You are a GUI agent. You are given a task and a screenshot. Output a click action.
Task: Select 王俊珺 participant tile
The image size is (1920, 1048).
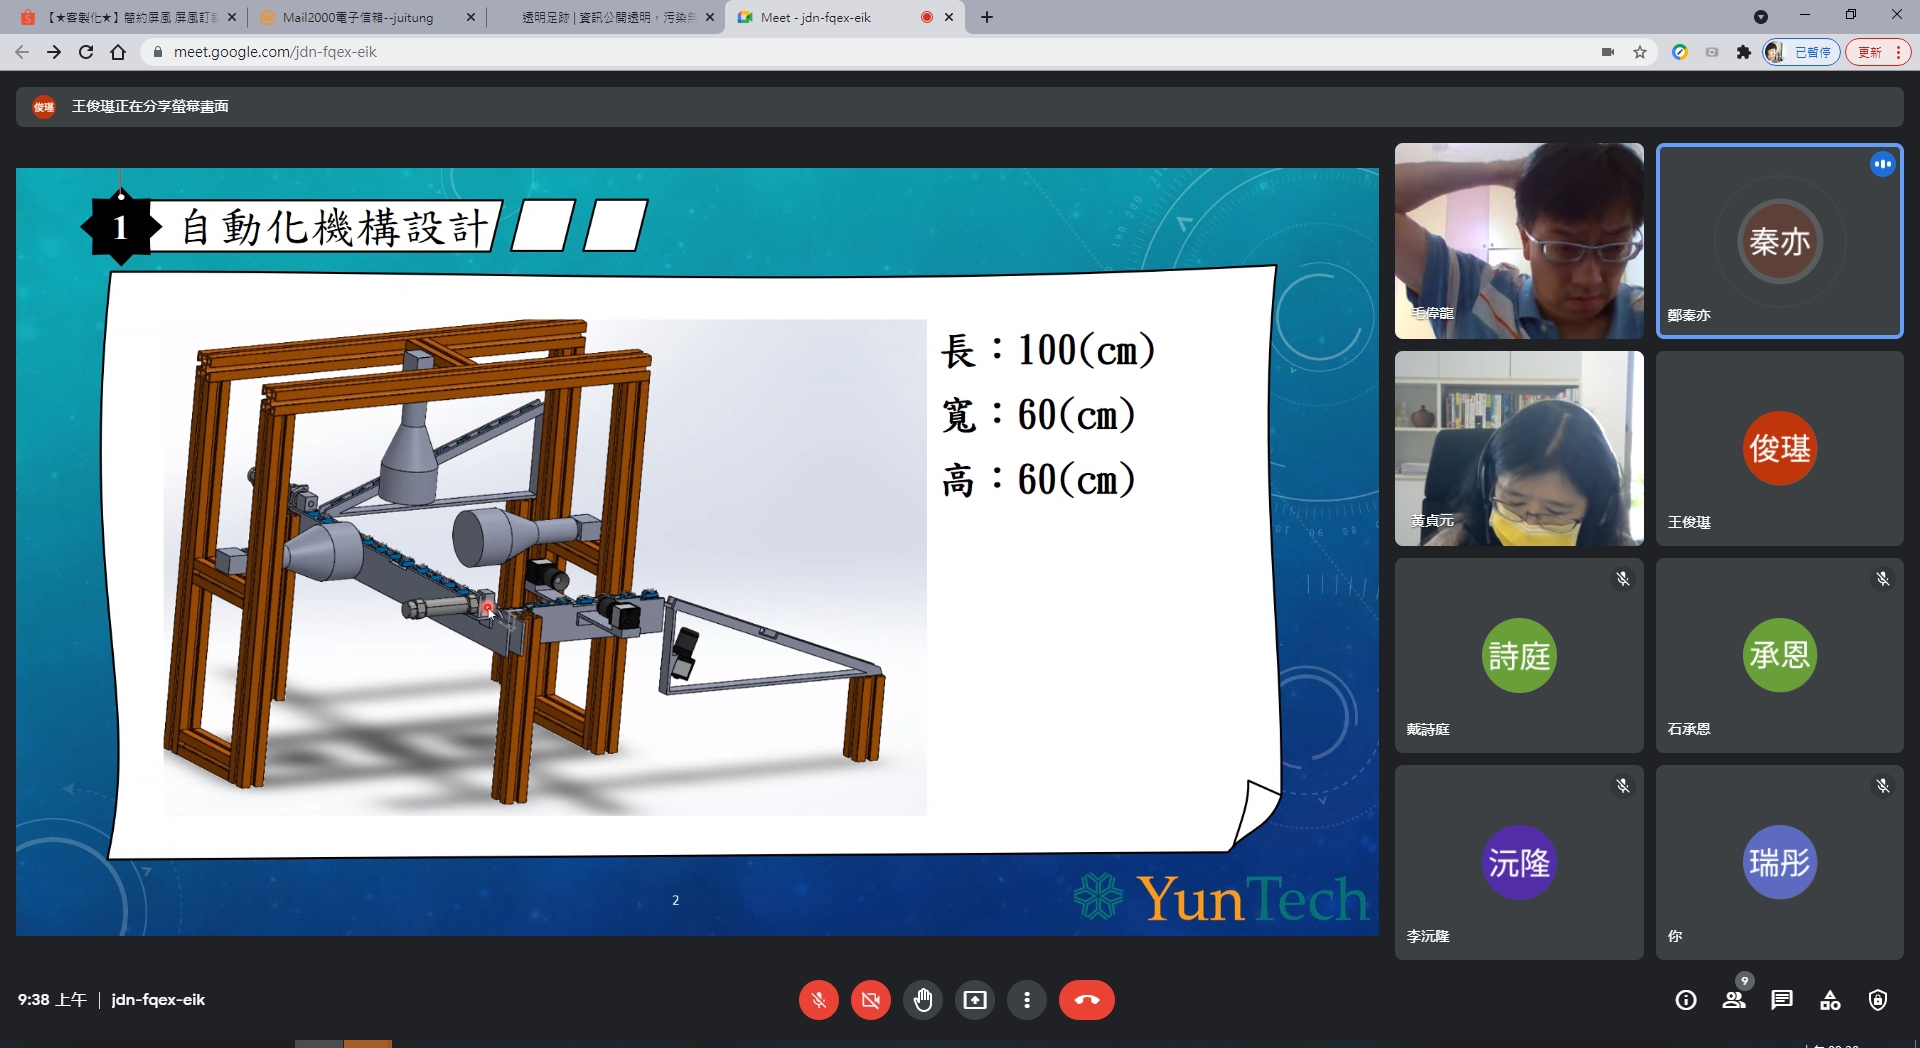[1779, 448]
